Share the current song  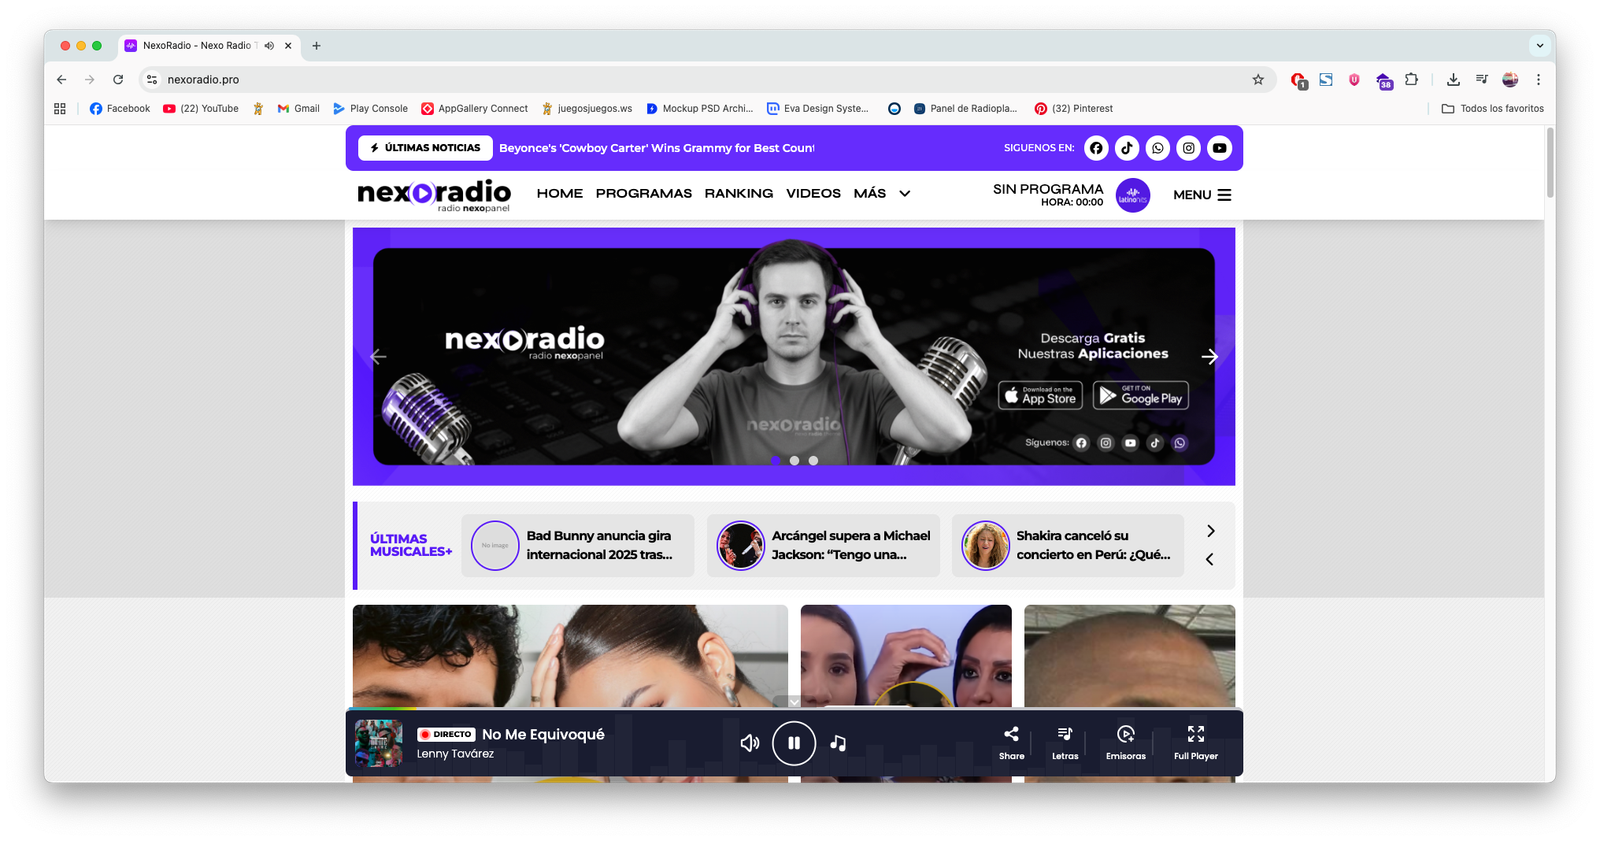1011,743
